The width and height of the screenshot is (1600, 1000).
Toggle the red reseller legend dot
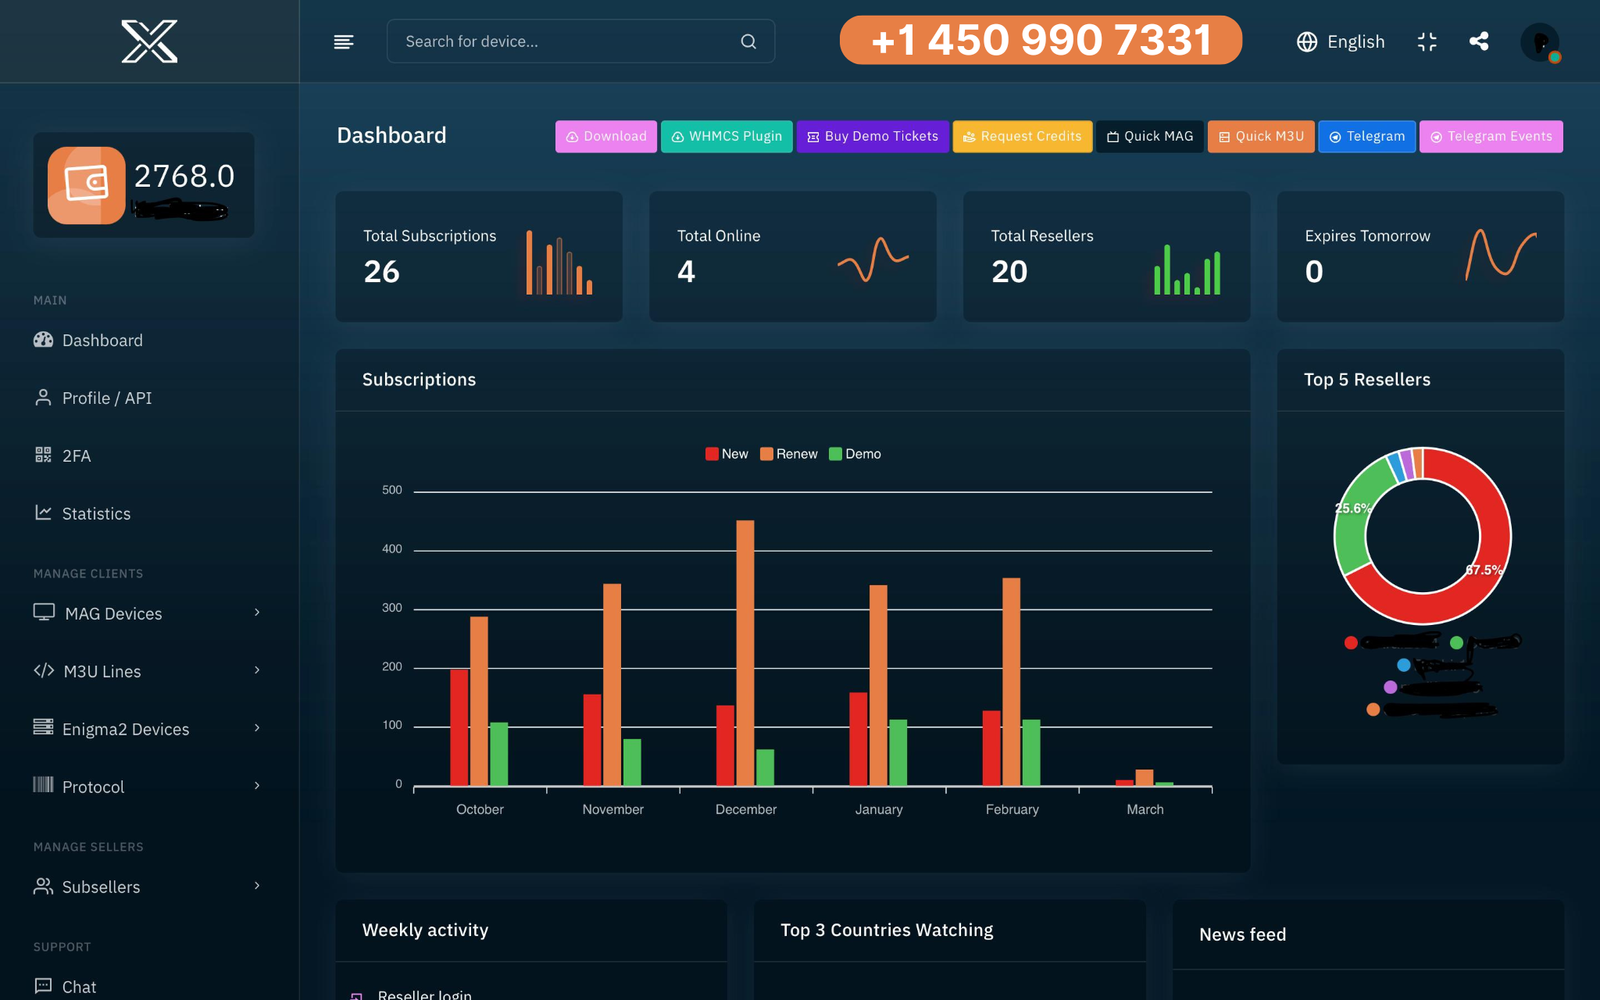[1351, 643]
